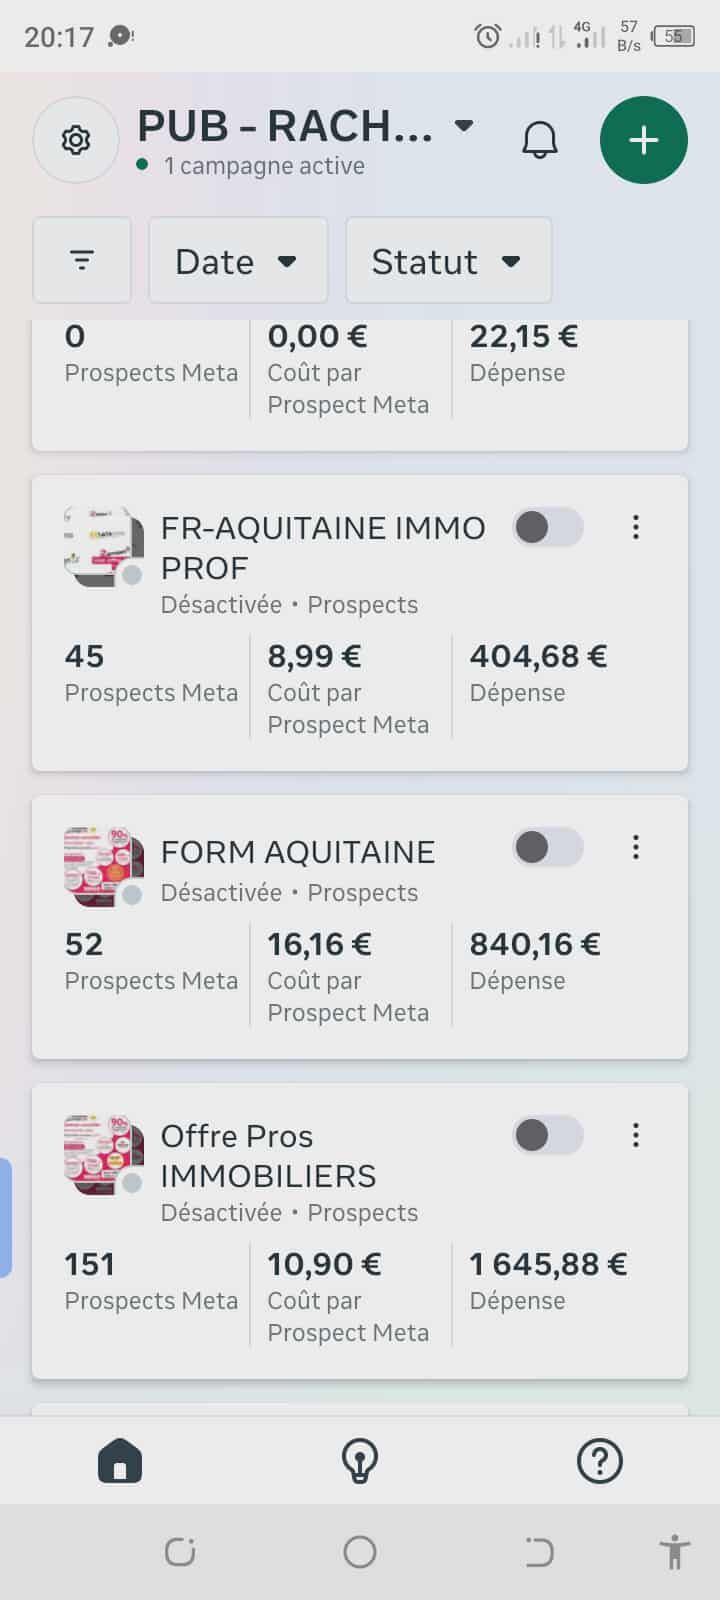Tap the FR-AQUITAINE IMMO PROF ad thumbnail
This screenshot has width=720, height=1600.
[103, 546]
